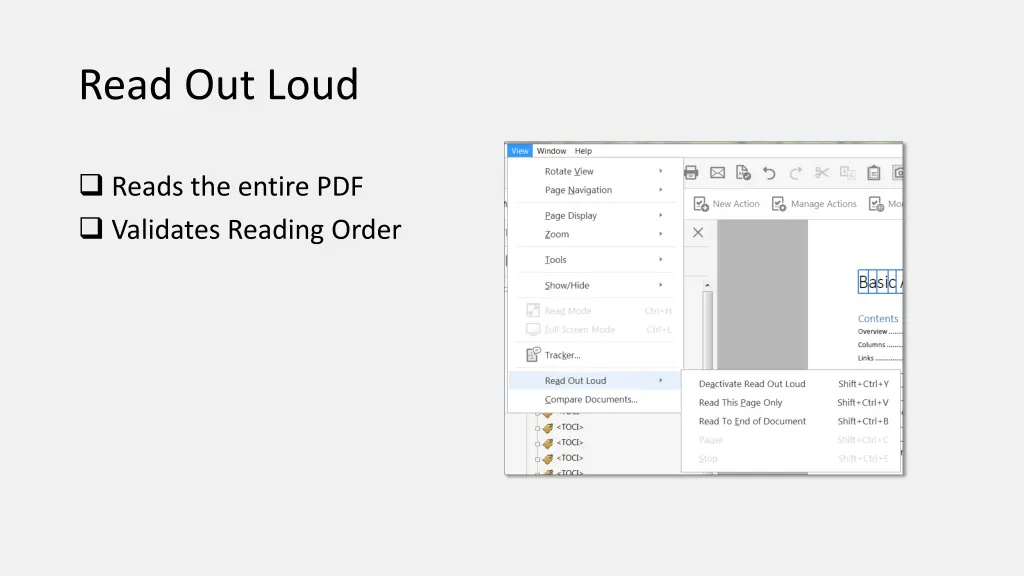Select Deactivate Read Out Loud
1024x576 pixels.
click(752, 384)
